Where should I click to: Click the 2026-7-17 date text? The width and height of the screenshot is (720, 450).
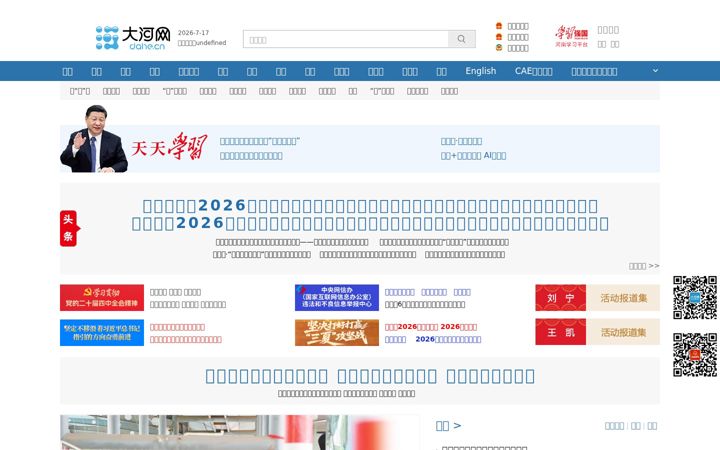193,33
